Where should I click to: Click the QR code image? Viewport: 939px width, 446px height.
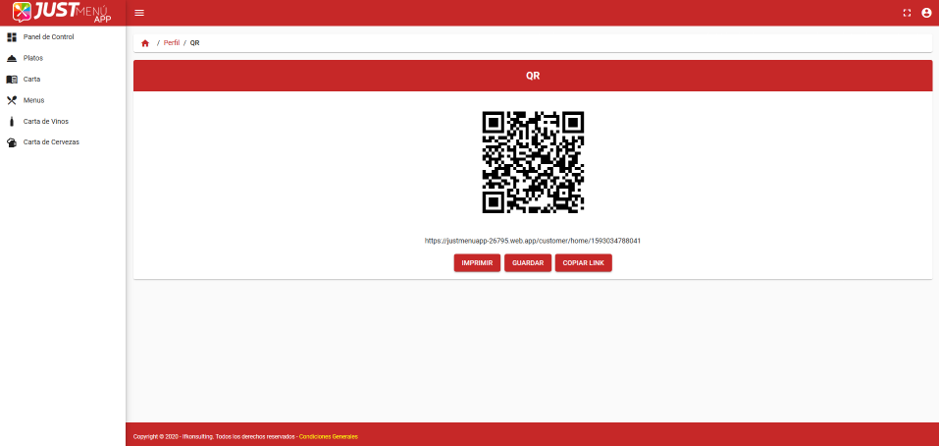point(533,162)
